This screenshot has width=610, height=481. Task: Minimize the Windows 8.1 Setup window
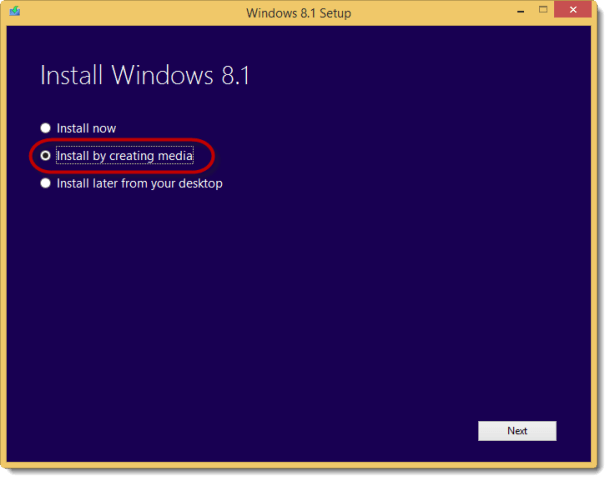tap(521, 11)
